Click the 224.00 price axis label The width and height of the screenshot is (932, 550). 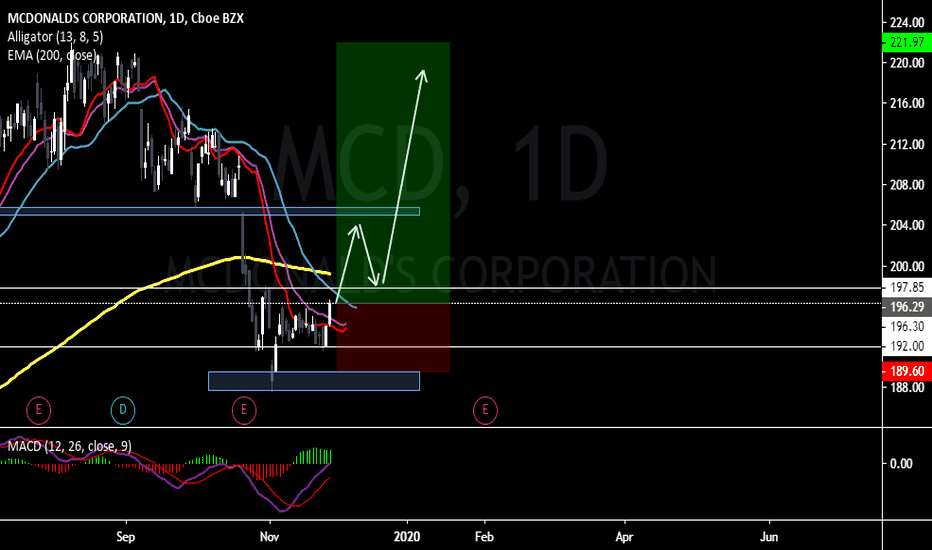pos(907,23)
